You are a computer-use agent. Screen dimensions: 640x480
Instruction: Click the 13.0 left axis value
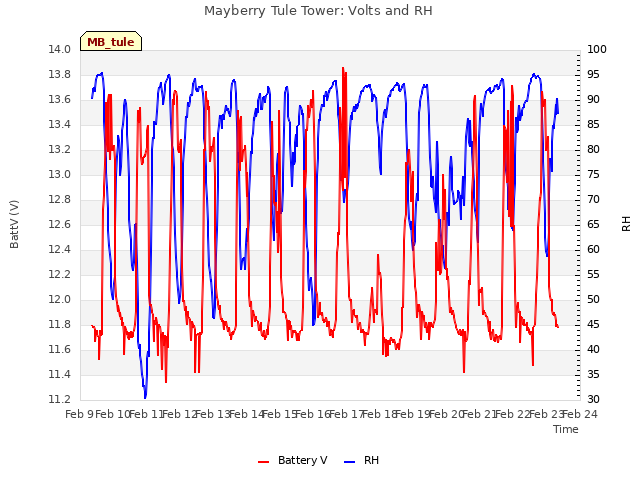click(60, 174)
